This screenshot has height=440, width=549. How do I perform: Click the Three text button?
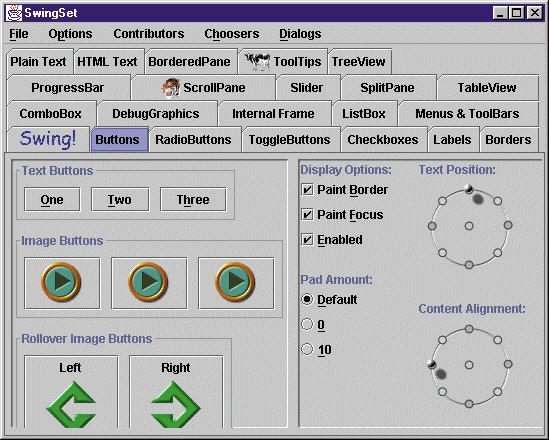193,200
